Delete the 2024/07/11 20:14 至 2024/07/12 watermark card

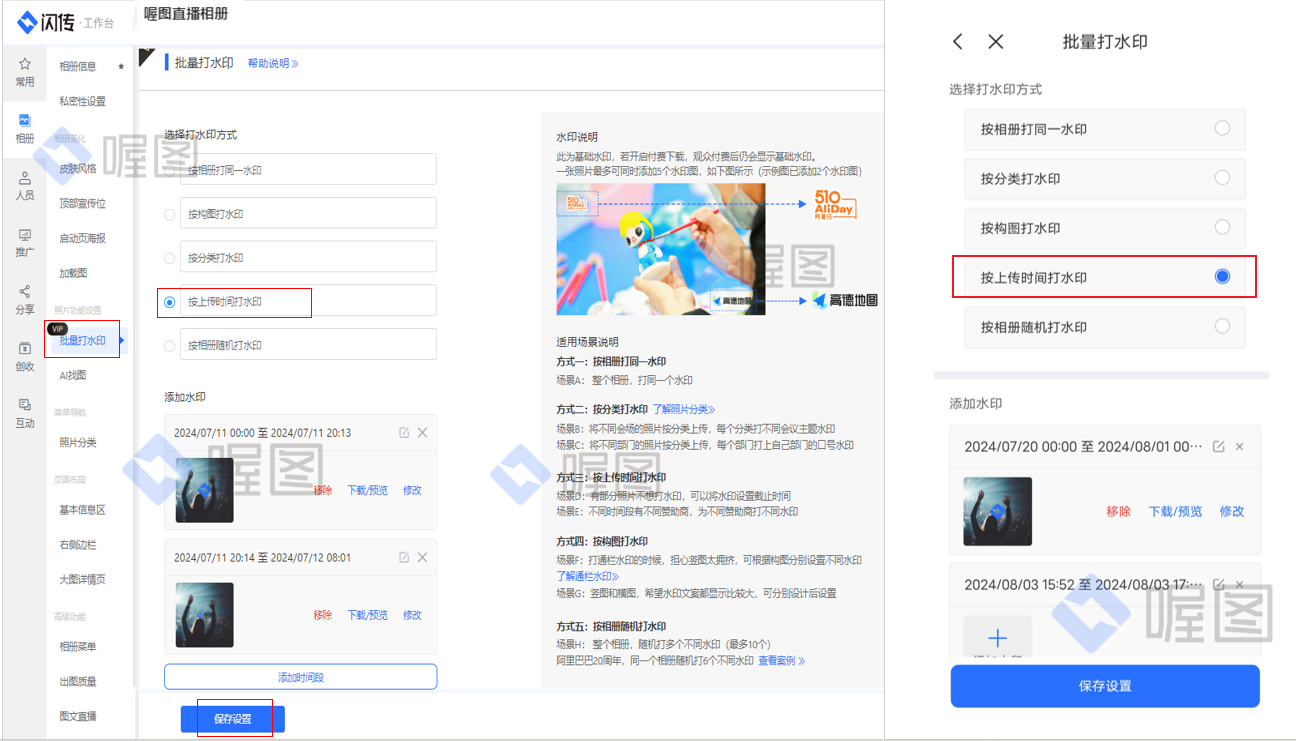pos(422,558)
